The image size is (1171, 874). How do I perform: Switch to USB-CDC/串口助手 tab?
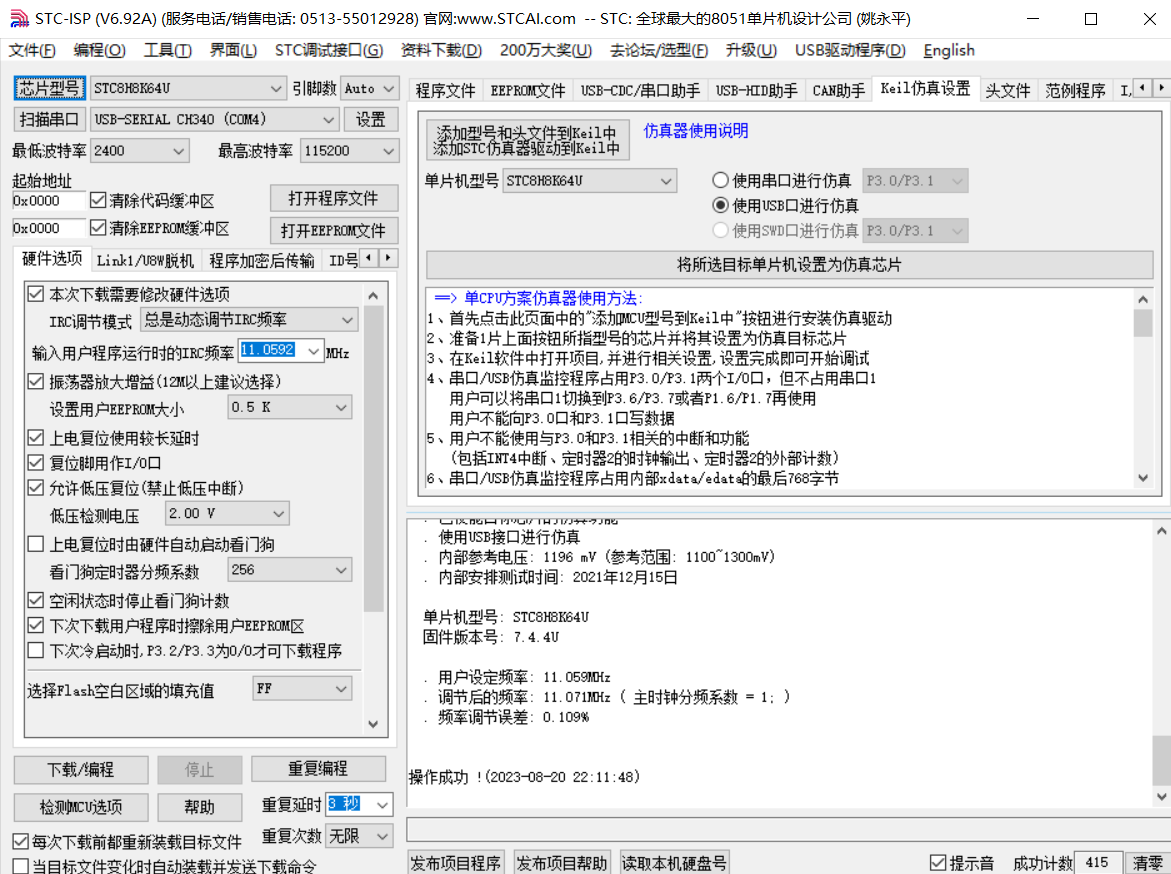(641, 90)
